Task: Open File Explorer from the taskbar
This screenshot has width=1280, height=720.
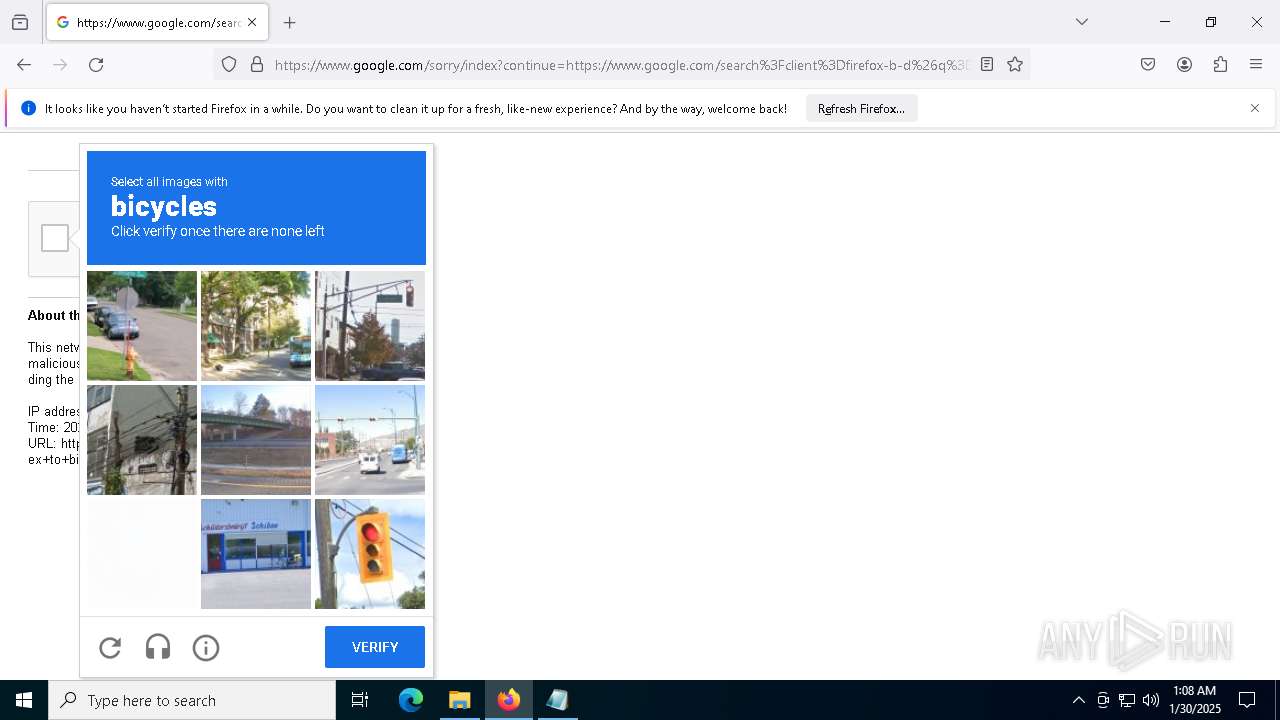Action: tap(460, 700)
